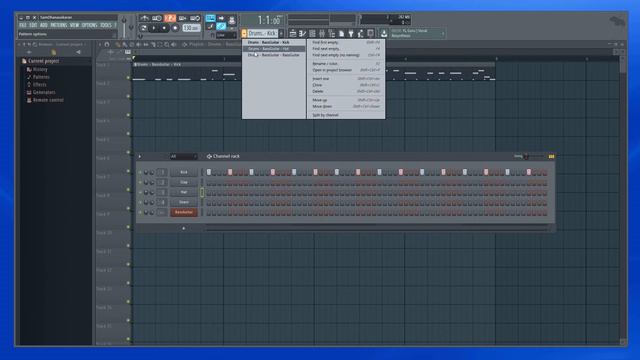The image size is (640, 360).
Task: Toggle the first step of Kick row
Action: pos(209,172)
